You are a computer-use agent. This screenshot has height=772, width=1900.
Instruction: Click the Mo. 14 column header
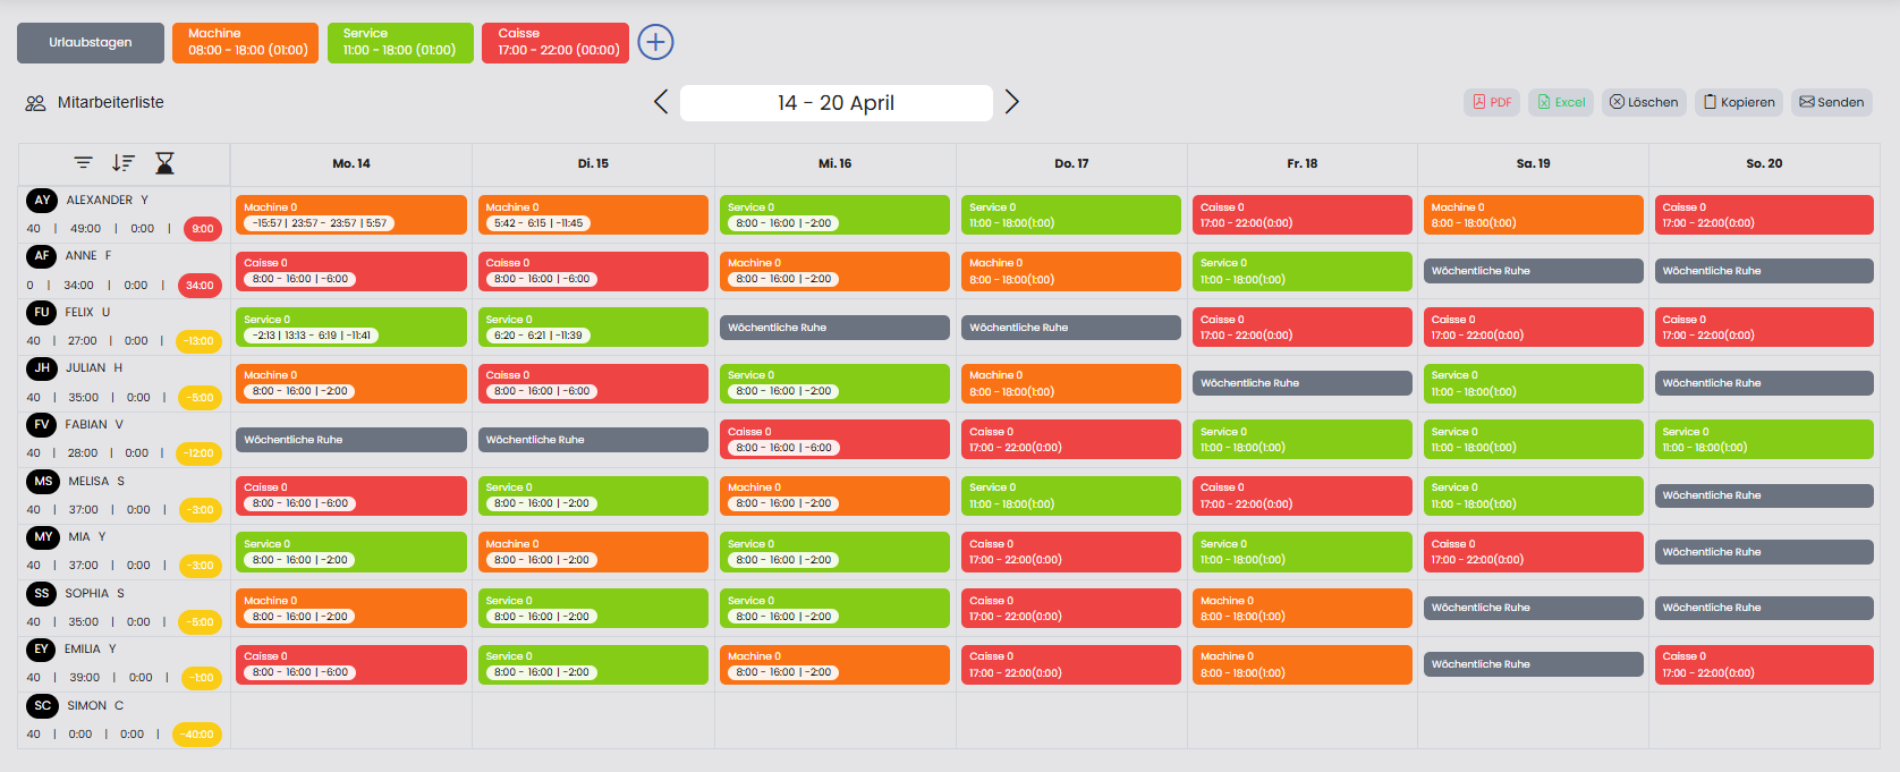click(x=351, y=163)
